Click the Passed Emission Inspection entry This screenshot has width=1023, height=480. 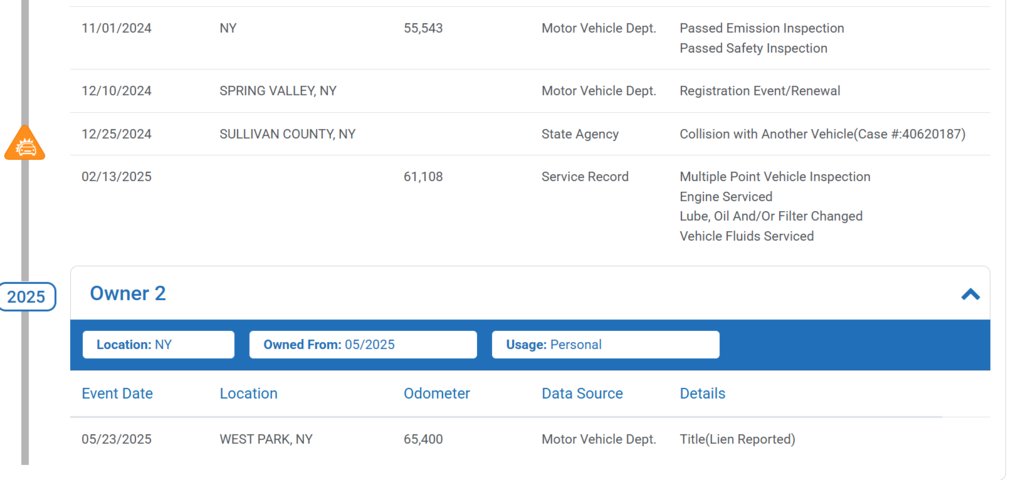pyautogui.click(x=761, y=28)
